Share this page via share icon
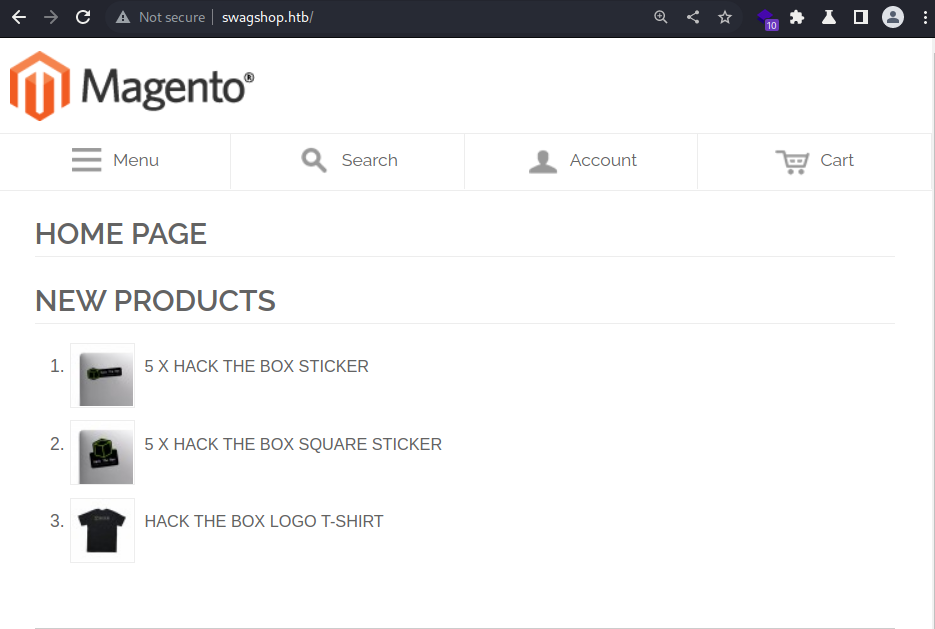935x629 pixels. pyautogui.click(x=693, y=17)
